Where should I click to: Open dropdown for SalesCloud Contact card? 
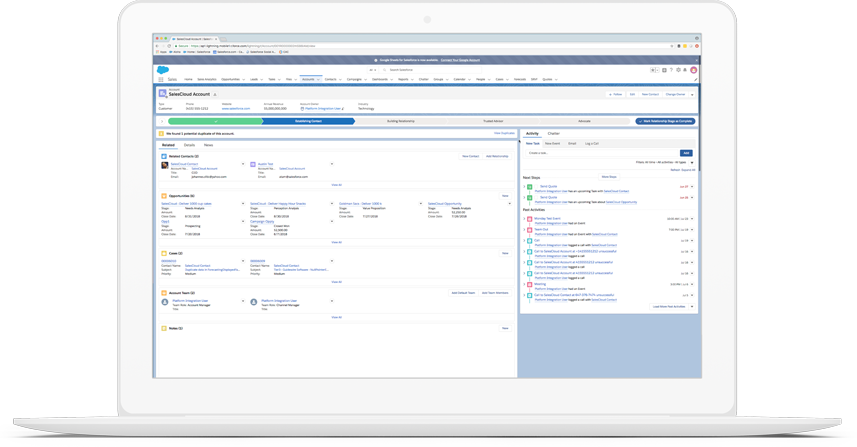[243, 164]
